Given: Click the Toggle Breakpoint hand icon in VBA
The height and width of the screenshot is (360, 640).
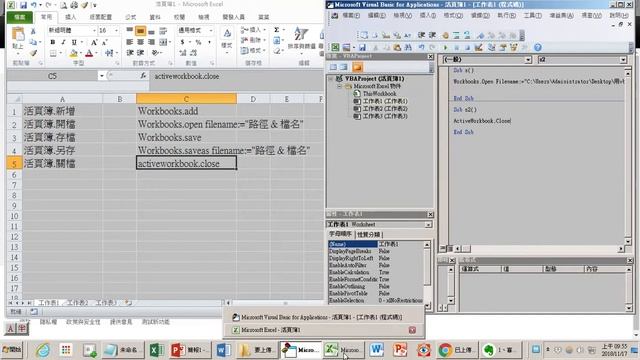Looking at the screenshot, I should (x=445, y=36).
